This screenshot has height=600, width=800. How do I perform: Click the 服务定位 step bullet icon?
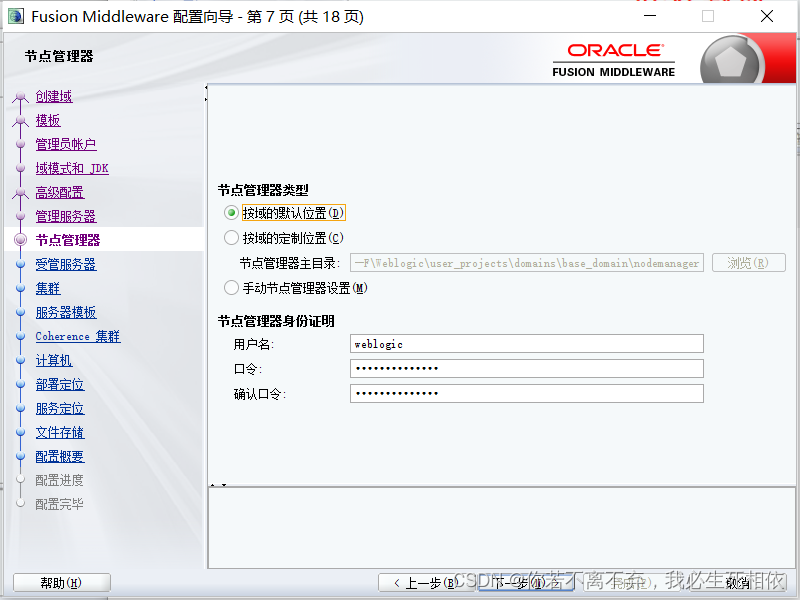[x=20, y=408]
